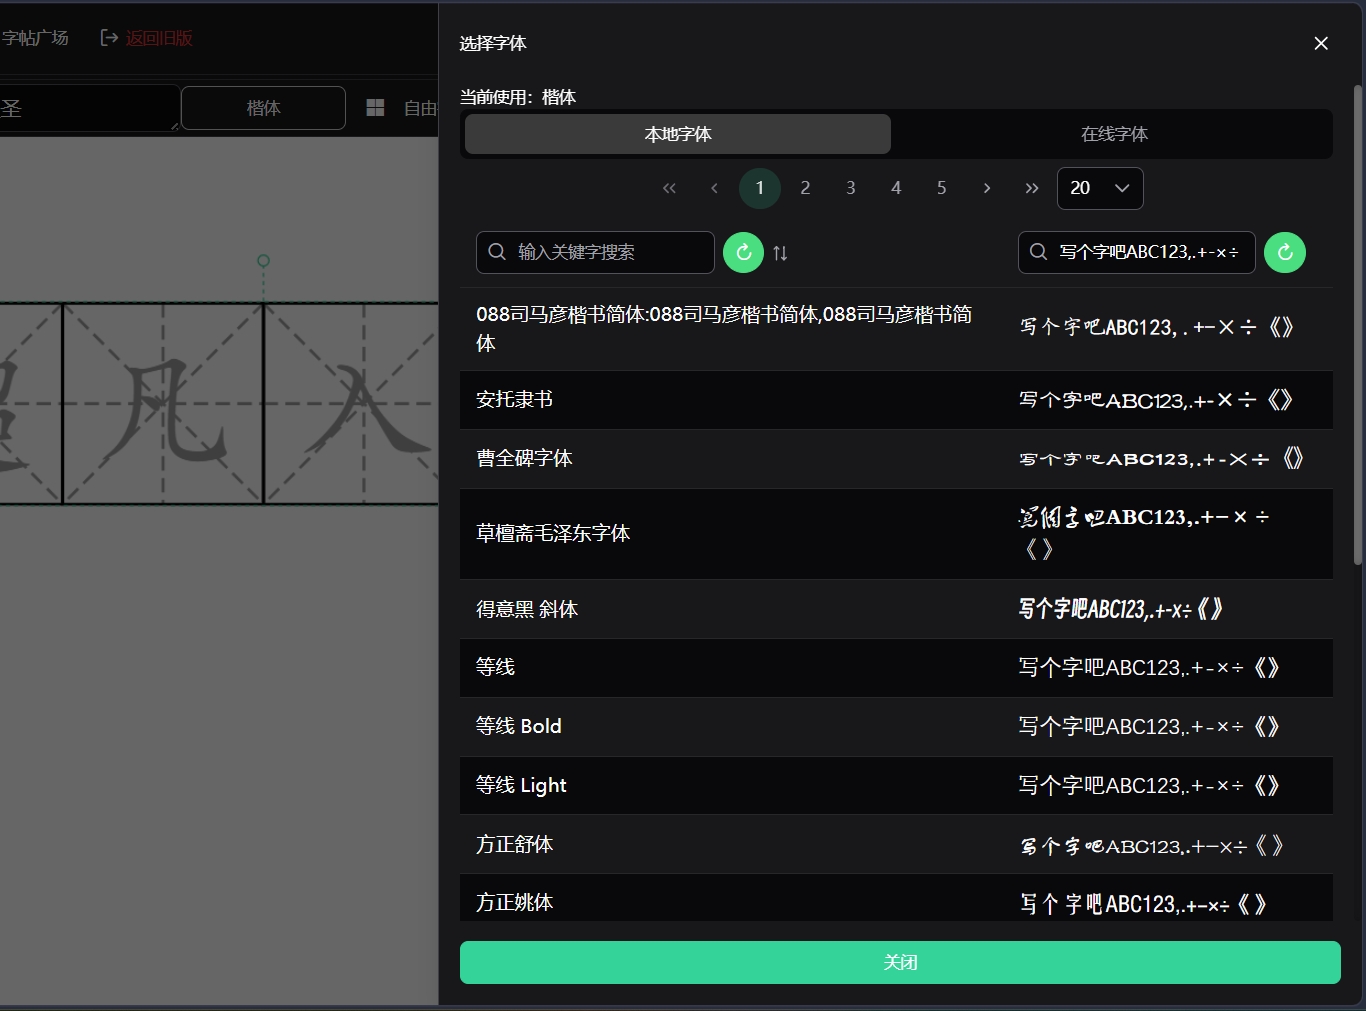Screen dimensions: 1366x1011
Task: Jump to first page using double-left chevron
Action: tap(669, 188)
